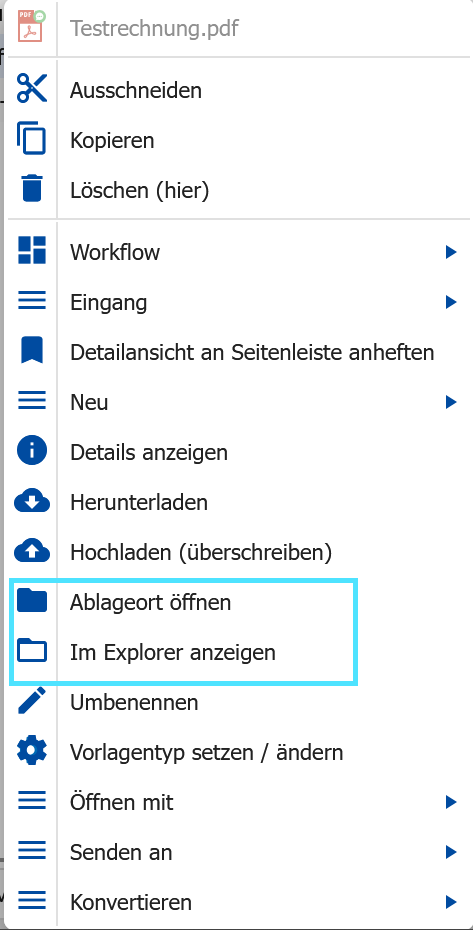Select Hochladen (überschreiben) entry
Screen dimensions: 473x930
240,552
